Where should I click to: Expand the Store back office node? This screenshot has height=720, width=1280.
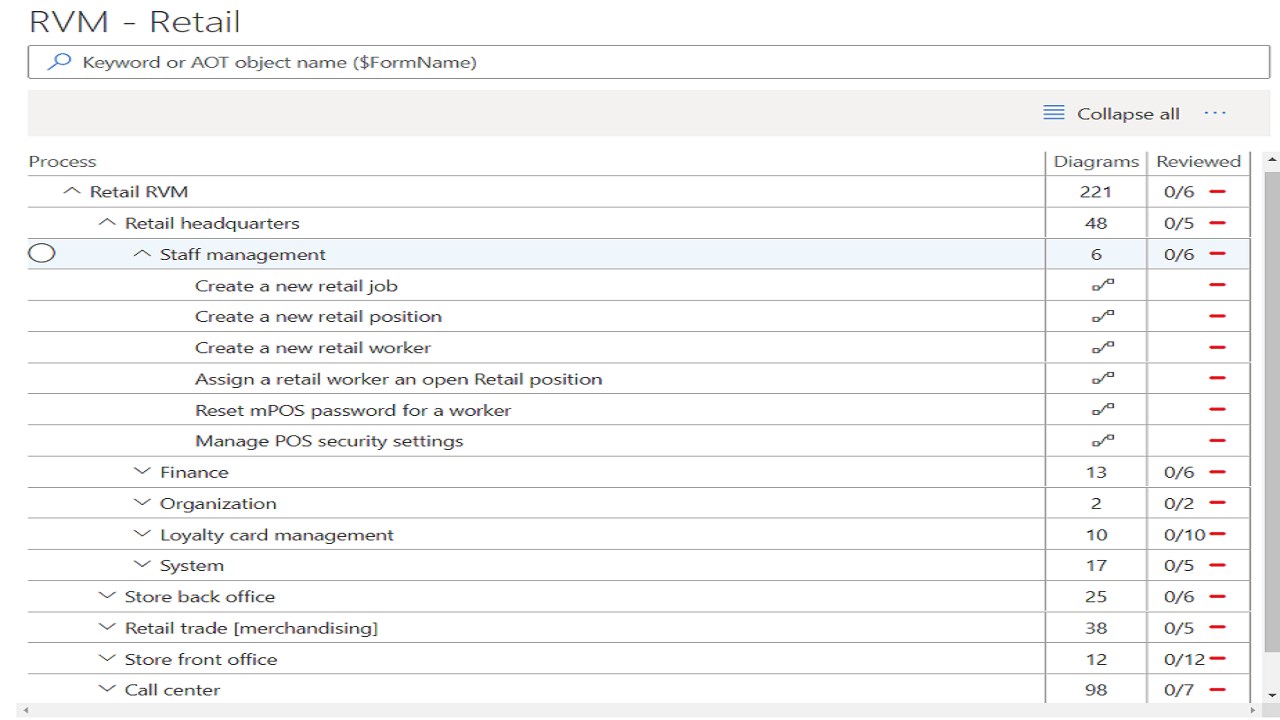pos(106,596)
